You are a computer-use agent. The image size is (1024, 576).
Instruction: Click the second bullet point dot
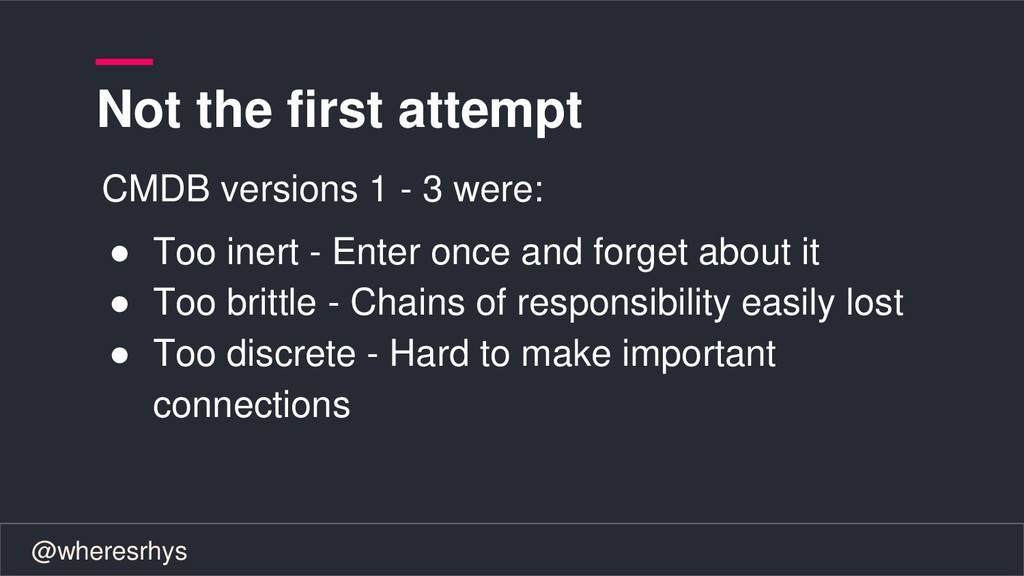[120, 304]
